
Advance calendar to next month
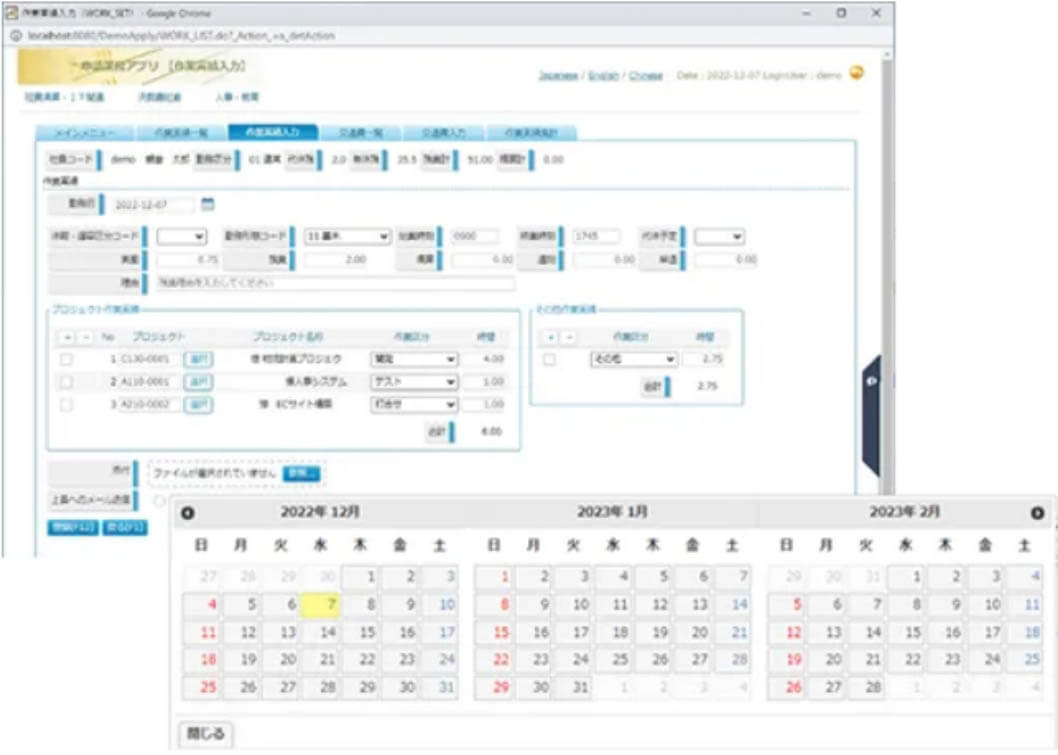(1037, 513)
